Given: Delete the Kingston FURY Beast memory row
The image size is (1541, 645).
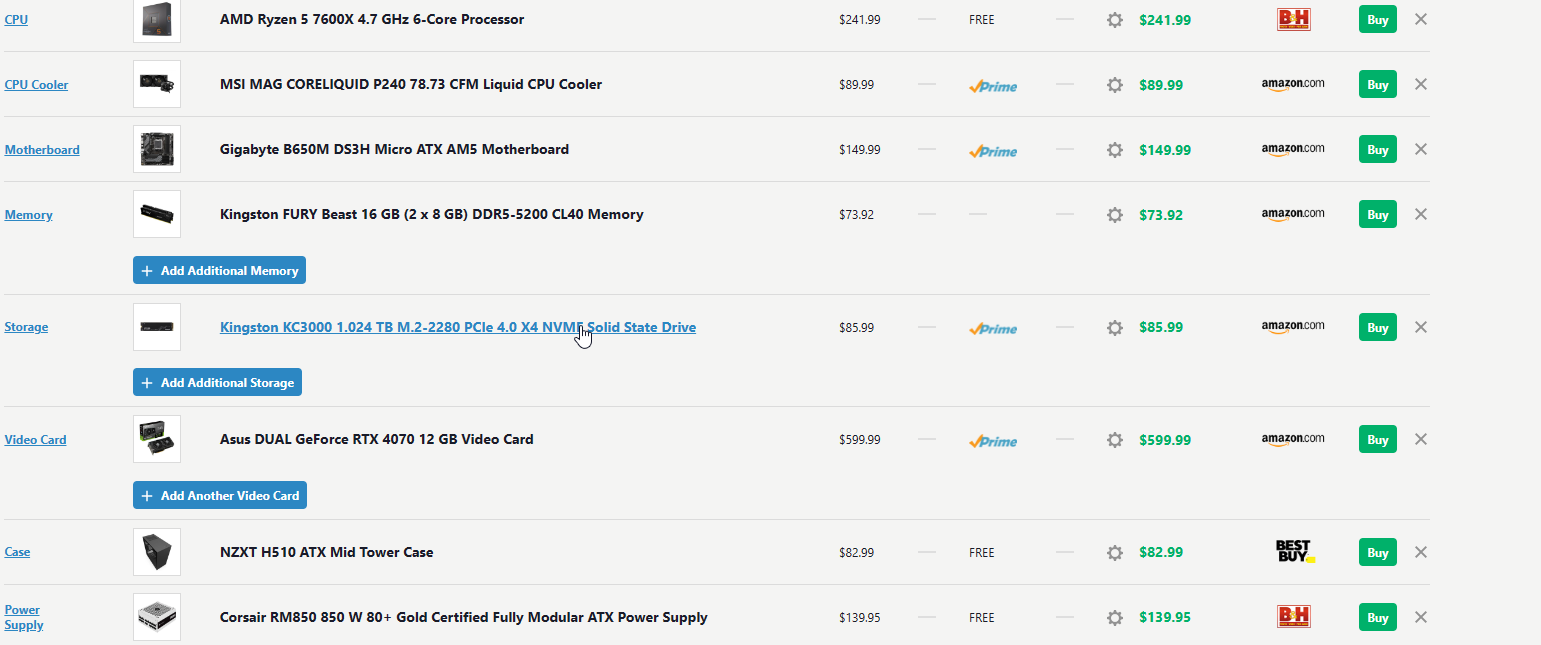Looking at the screenshot, I should 1421,214.
